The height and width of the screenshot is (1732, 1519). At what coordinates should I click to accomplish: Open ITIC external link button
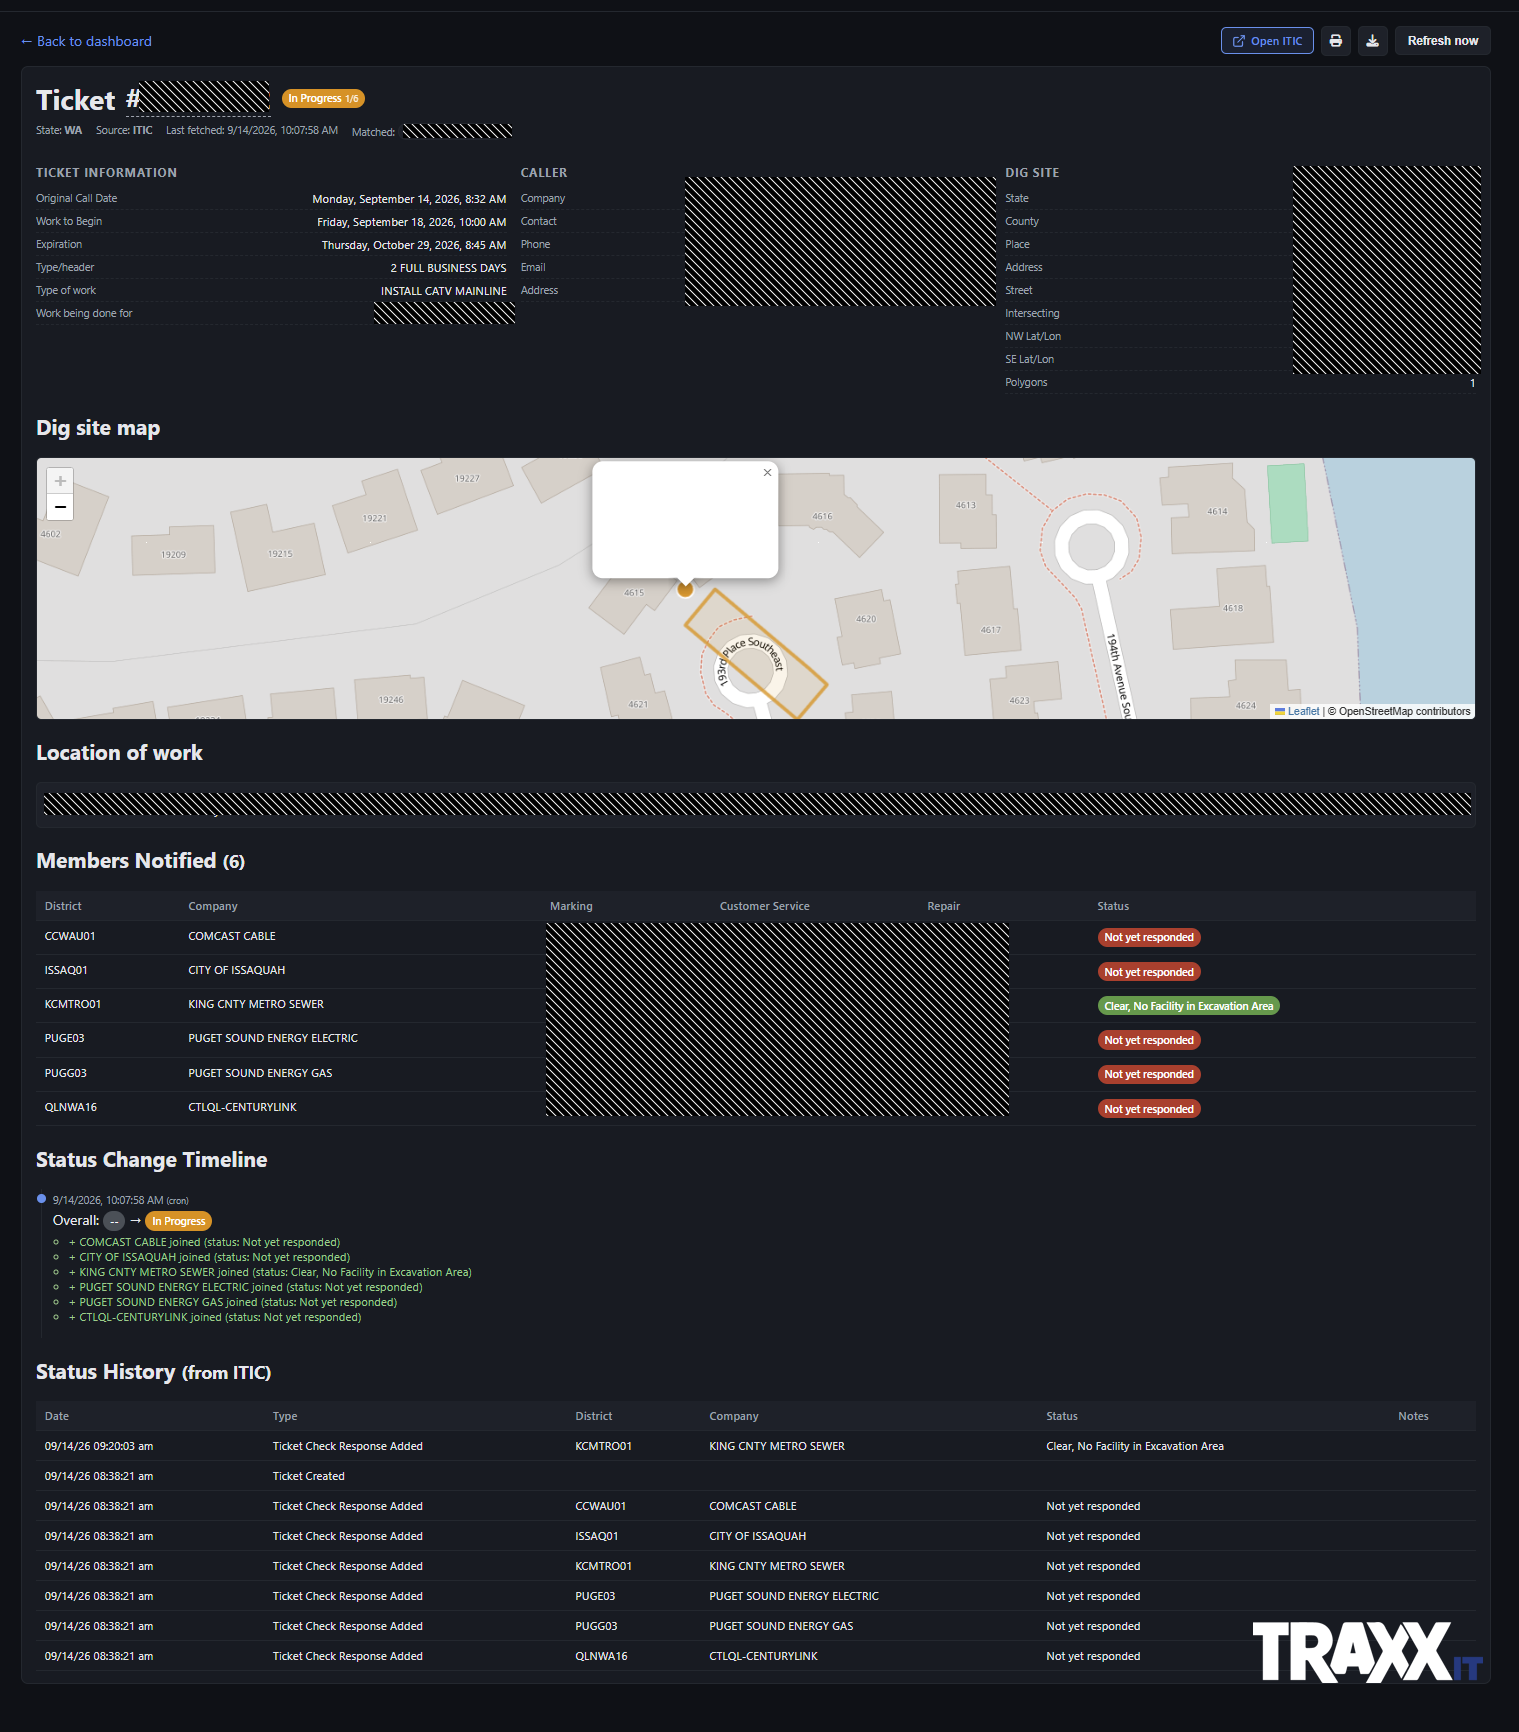pyautogui.click(x=1267, y=41)
